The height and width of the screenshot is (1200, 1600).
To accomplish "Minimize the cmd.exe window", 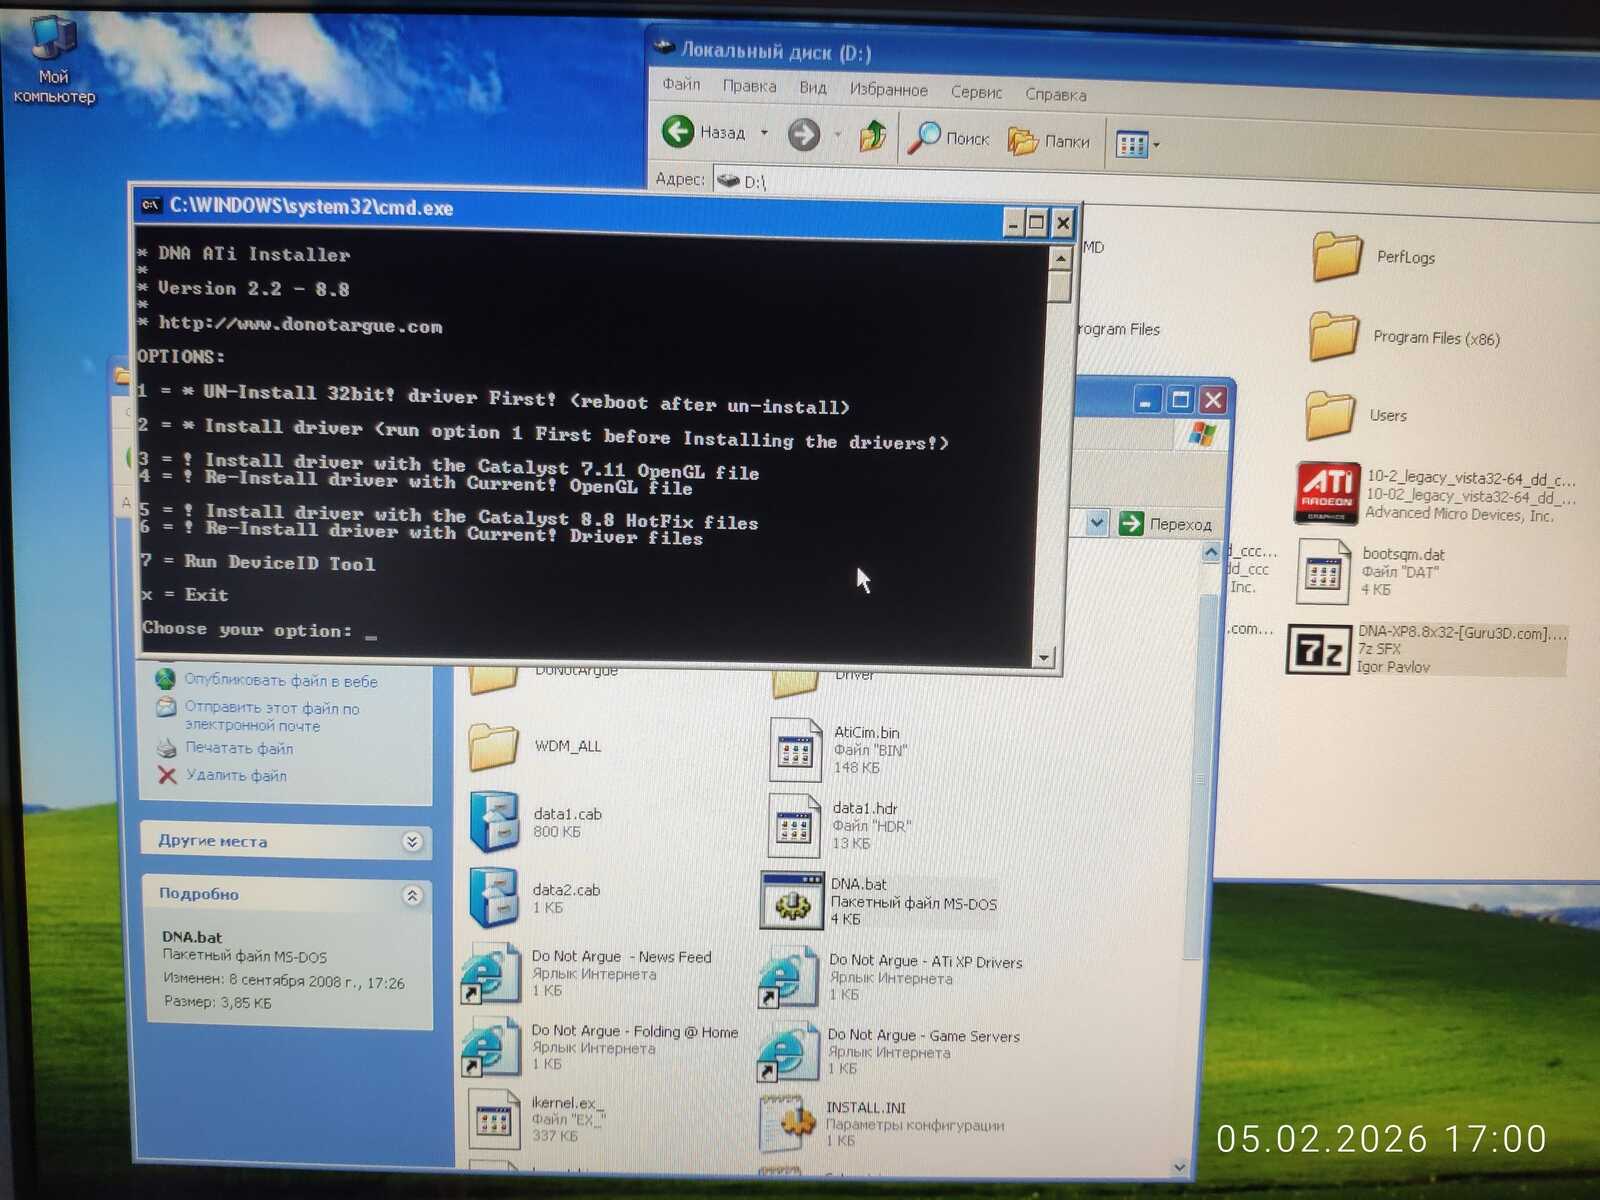I will (1013, 223).
